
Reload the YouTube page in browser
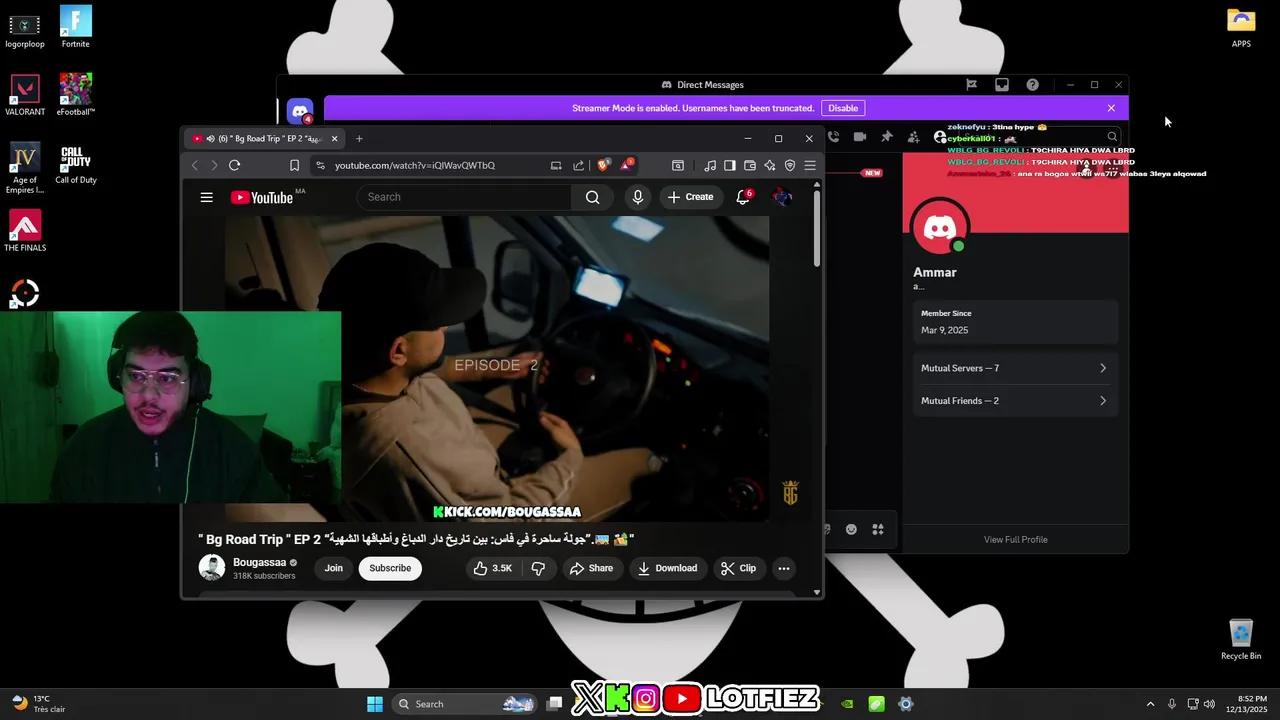pyautogui.click(x=234, y=165)
